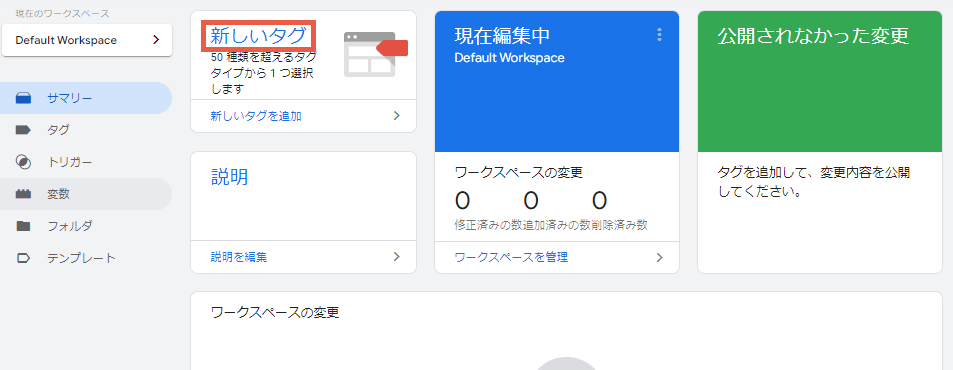Image resolution: width=953 pixels, height=370 pixels.
Task: Click the トリガー circle icon
Action: 23,162
